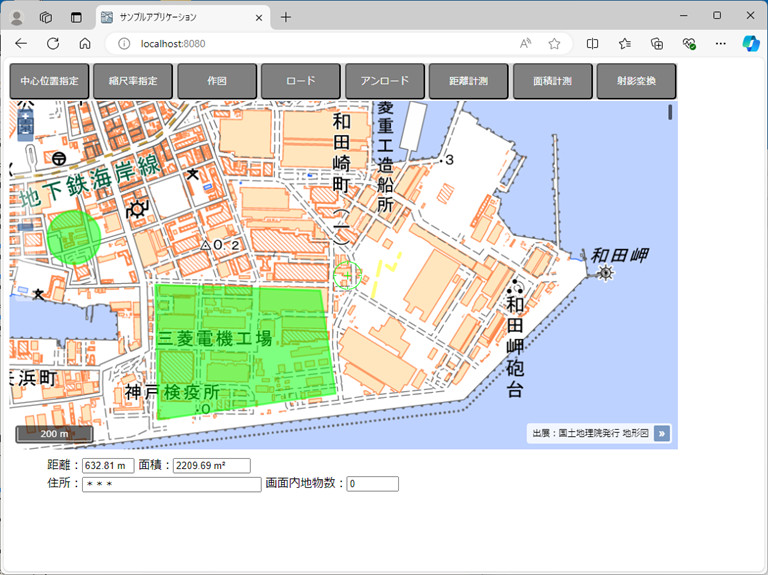The width and height of the screenshot is (768, 575).
Task: Open a new browser tab
Action: pyautogui.click(x=286, y=18)
